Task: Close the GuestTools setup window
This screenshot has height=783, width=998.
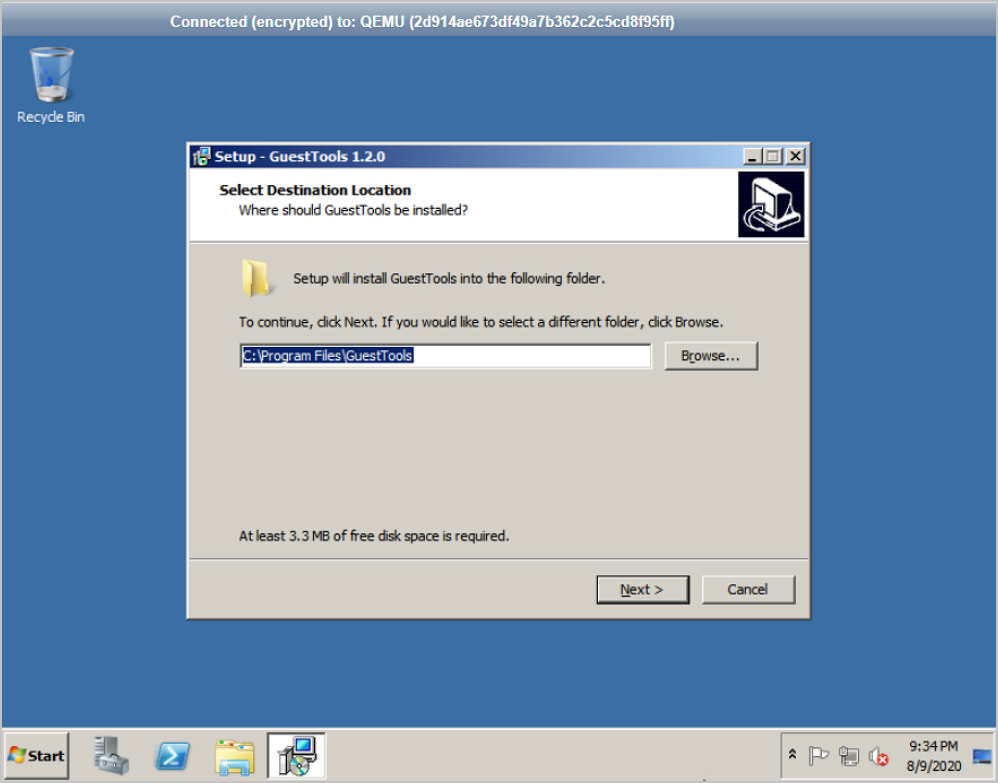Action: point(796,157)
